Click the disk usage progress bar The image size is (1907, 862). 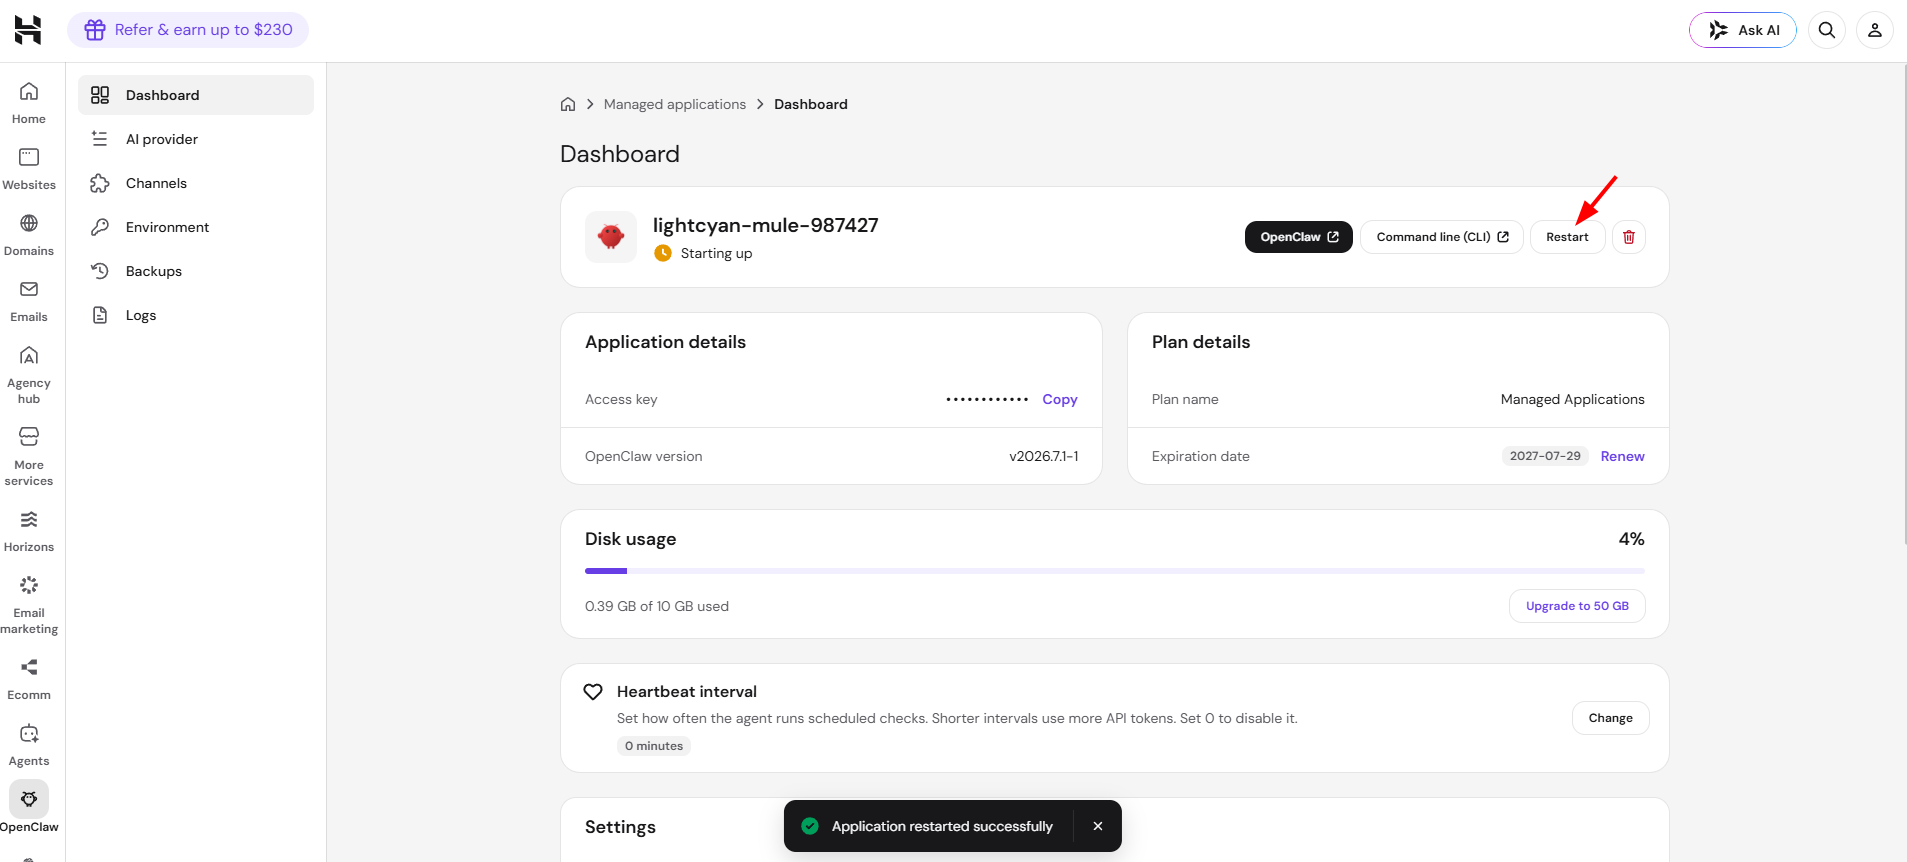tap(1115, 571)
